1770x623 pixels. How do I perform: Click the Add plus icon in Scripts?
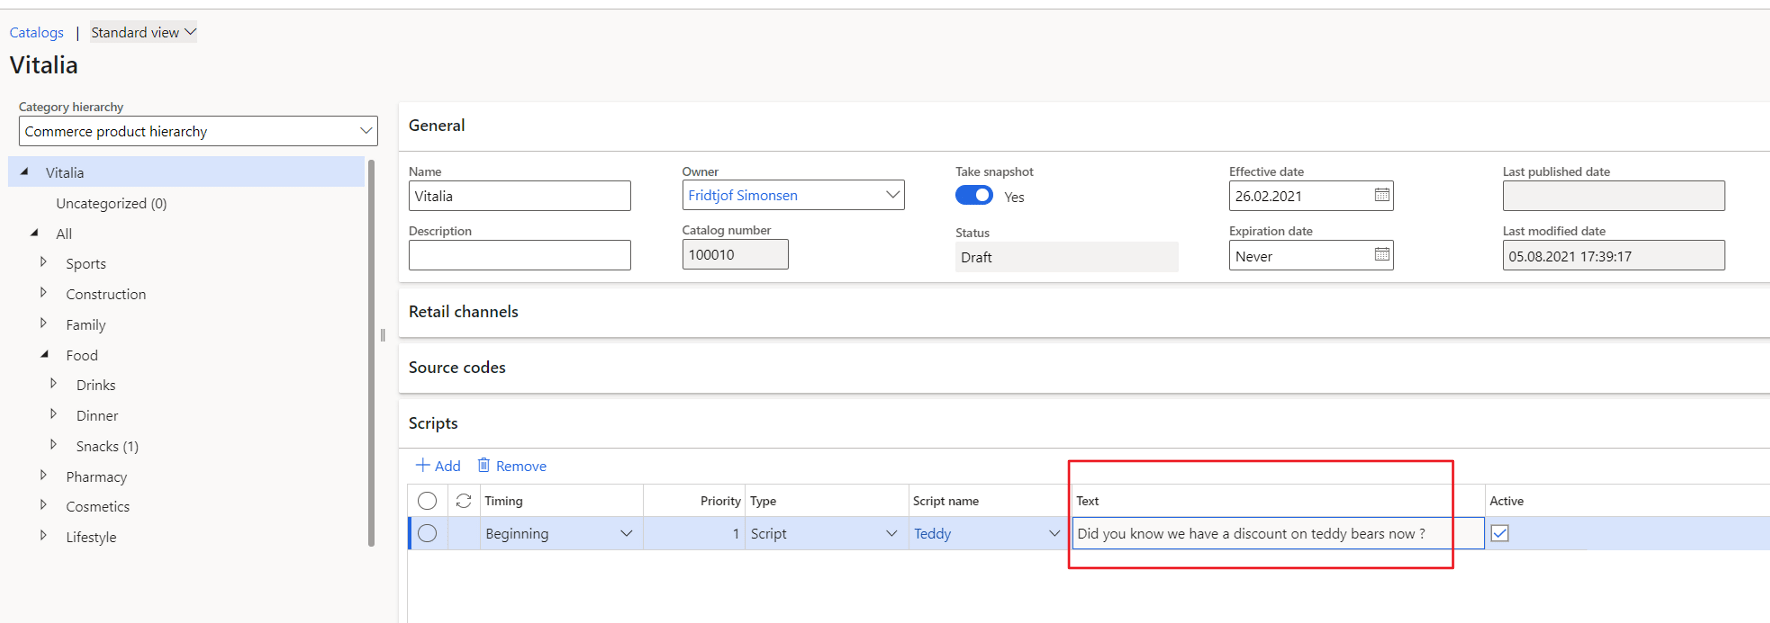click(423, 465)
